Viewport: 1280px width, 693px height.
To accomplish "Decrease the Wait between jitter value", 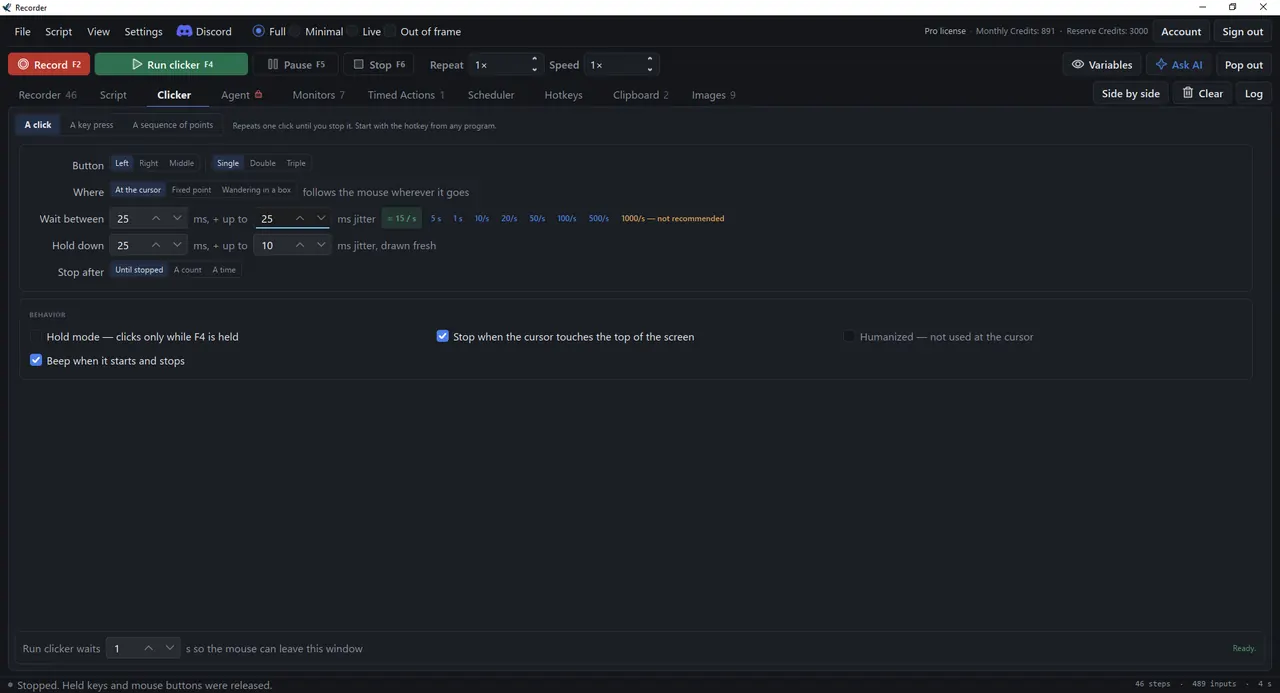I will 321,218.
